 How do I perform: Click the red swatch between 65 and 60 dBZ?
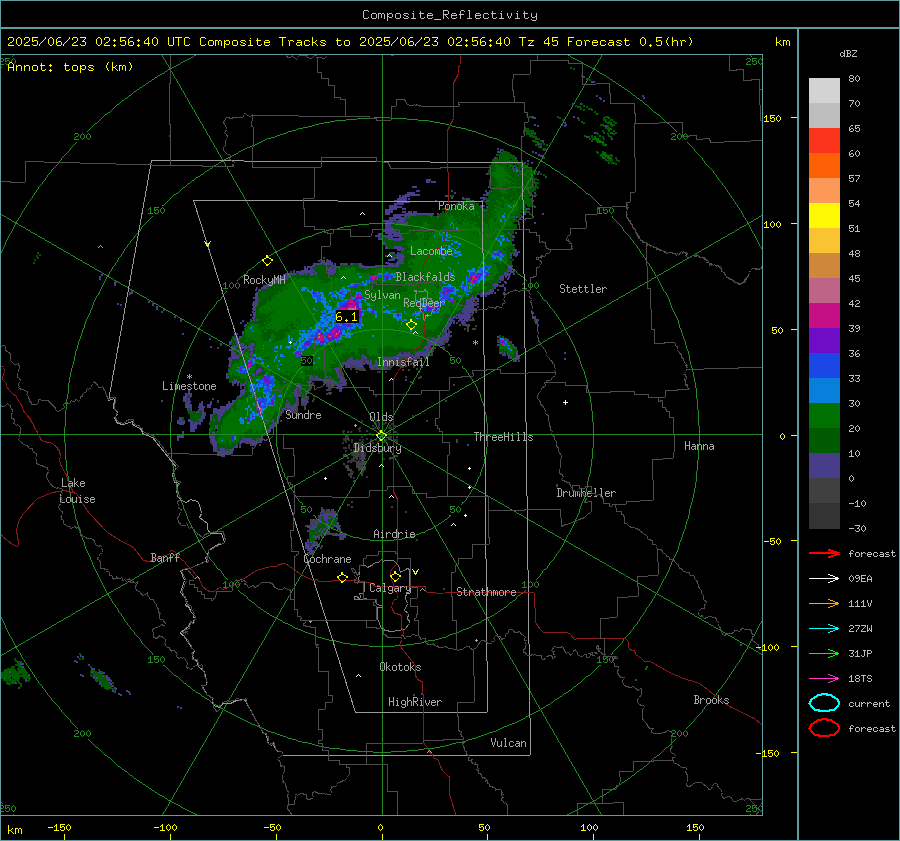(824, 141)
